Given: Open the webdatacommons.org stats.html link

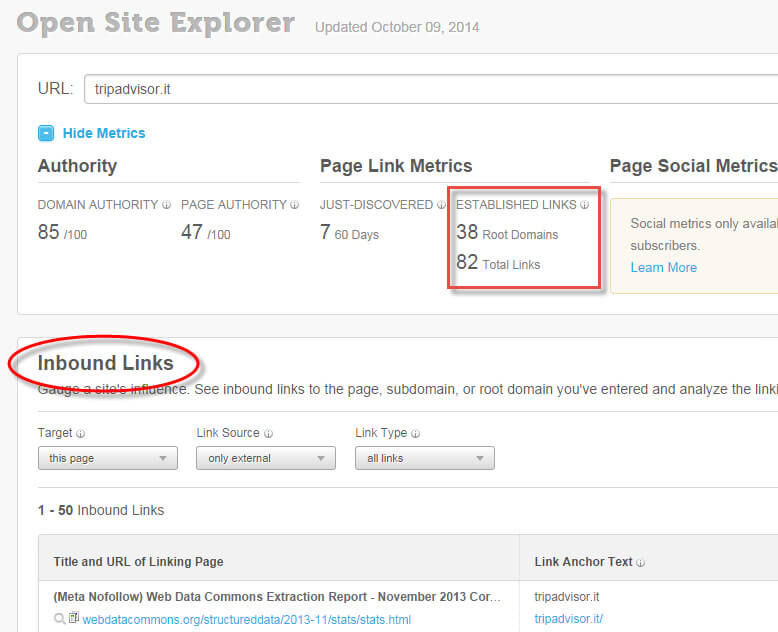Looking at the screenshot, I should click(x=247, y=620).
